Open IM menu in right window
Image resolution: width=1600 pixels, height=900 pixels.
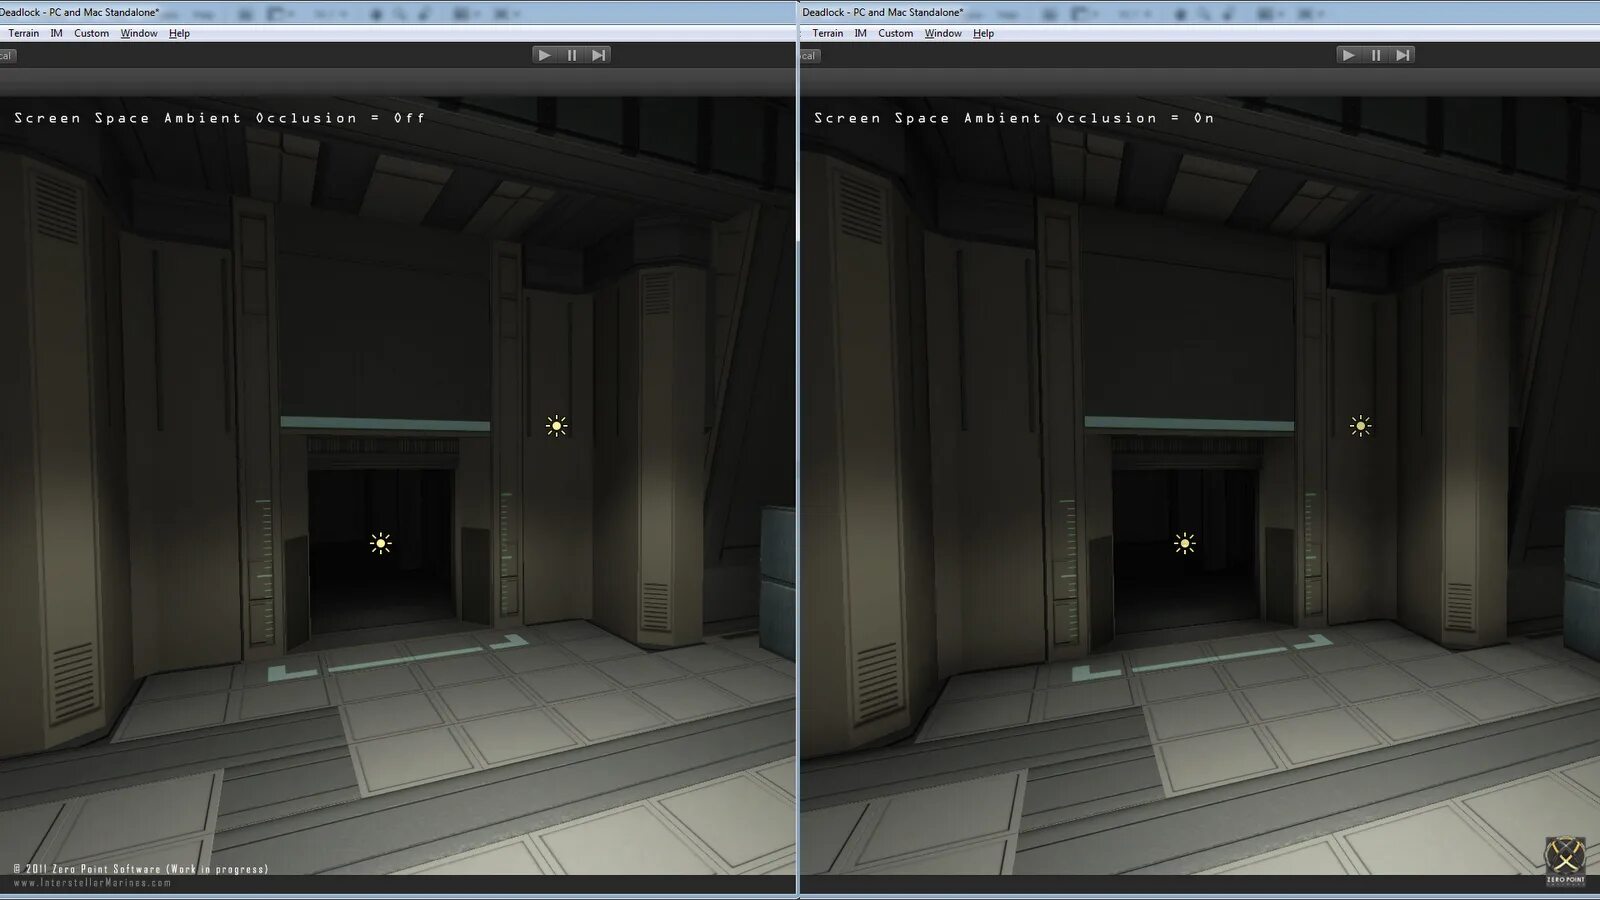[860, 33]
